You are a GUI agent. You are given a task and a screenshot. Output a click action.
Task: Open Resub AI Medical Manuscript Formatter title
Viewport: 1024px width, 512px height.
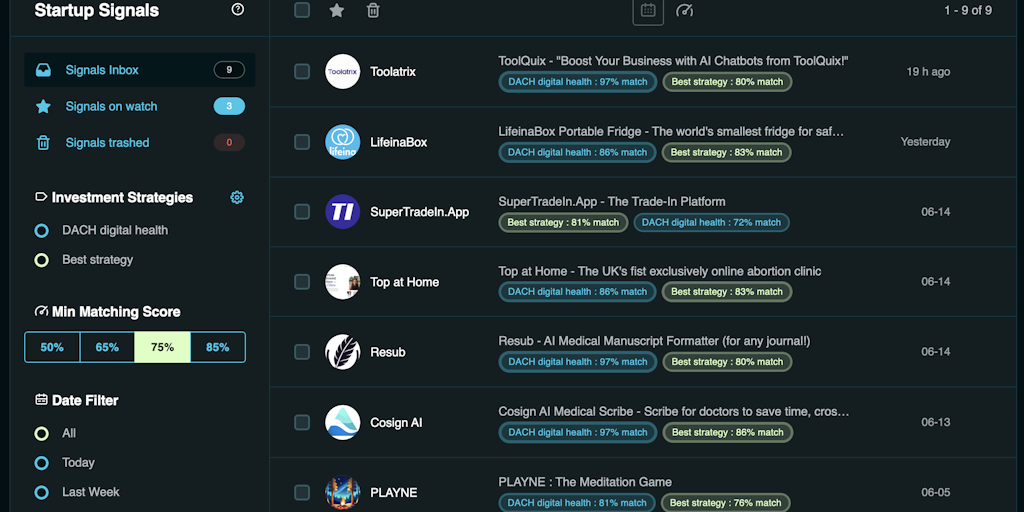(x=654, y=341)
